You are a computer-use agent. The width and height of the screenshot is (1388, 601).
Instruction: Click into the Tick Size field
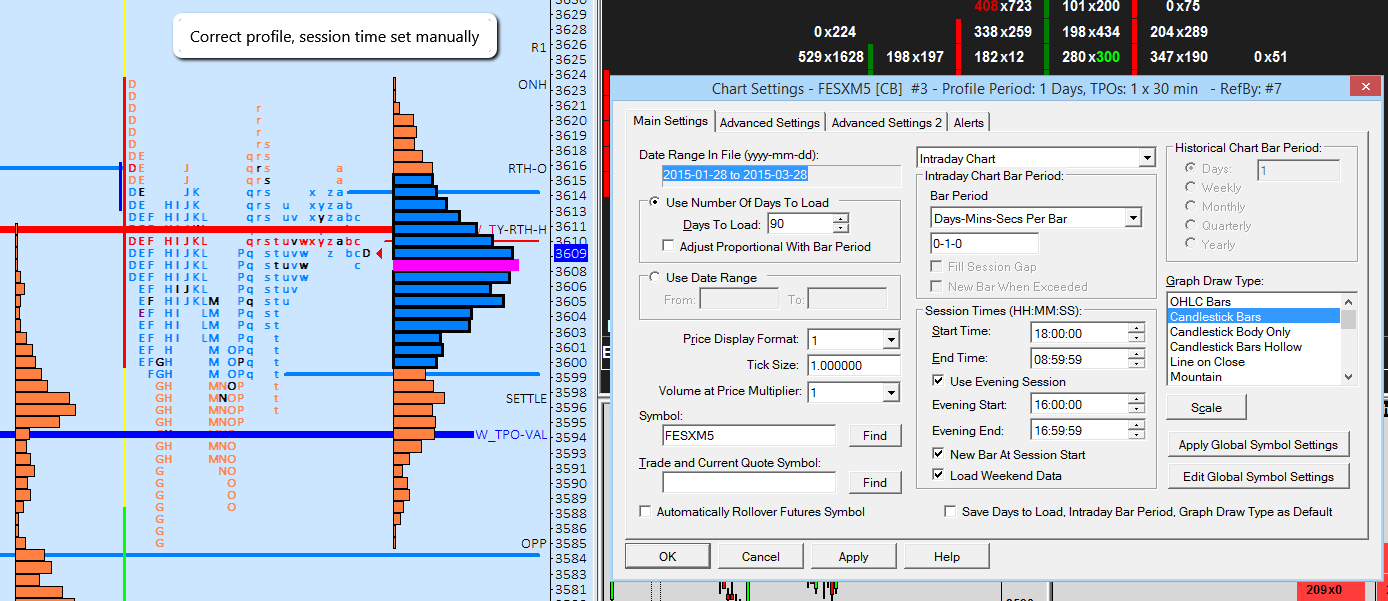[853, 366]
